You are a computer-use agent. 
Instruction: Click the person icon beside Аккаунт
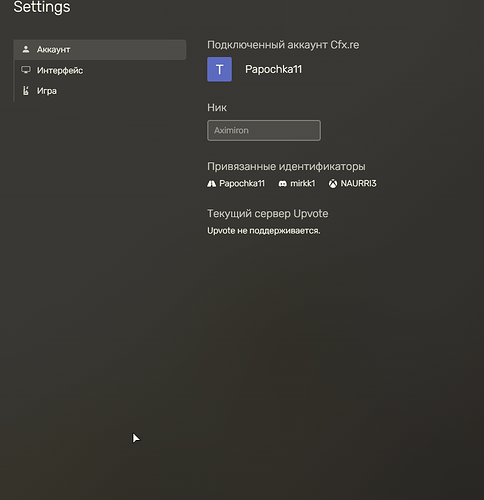point(26,49)
